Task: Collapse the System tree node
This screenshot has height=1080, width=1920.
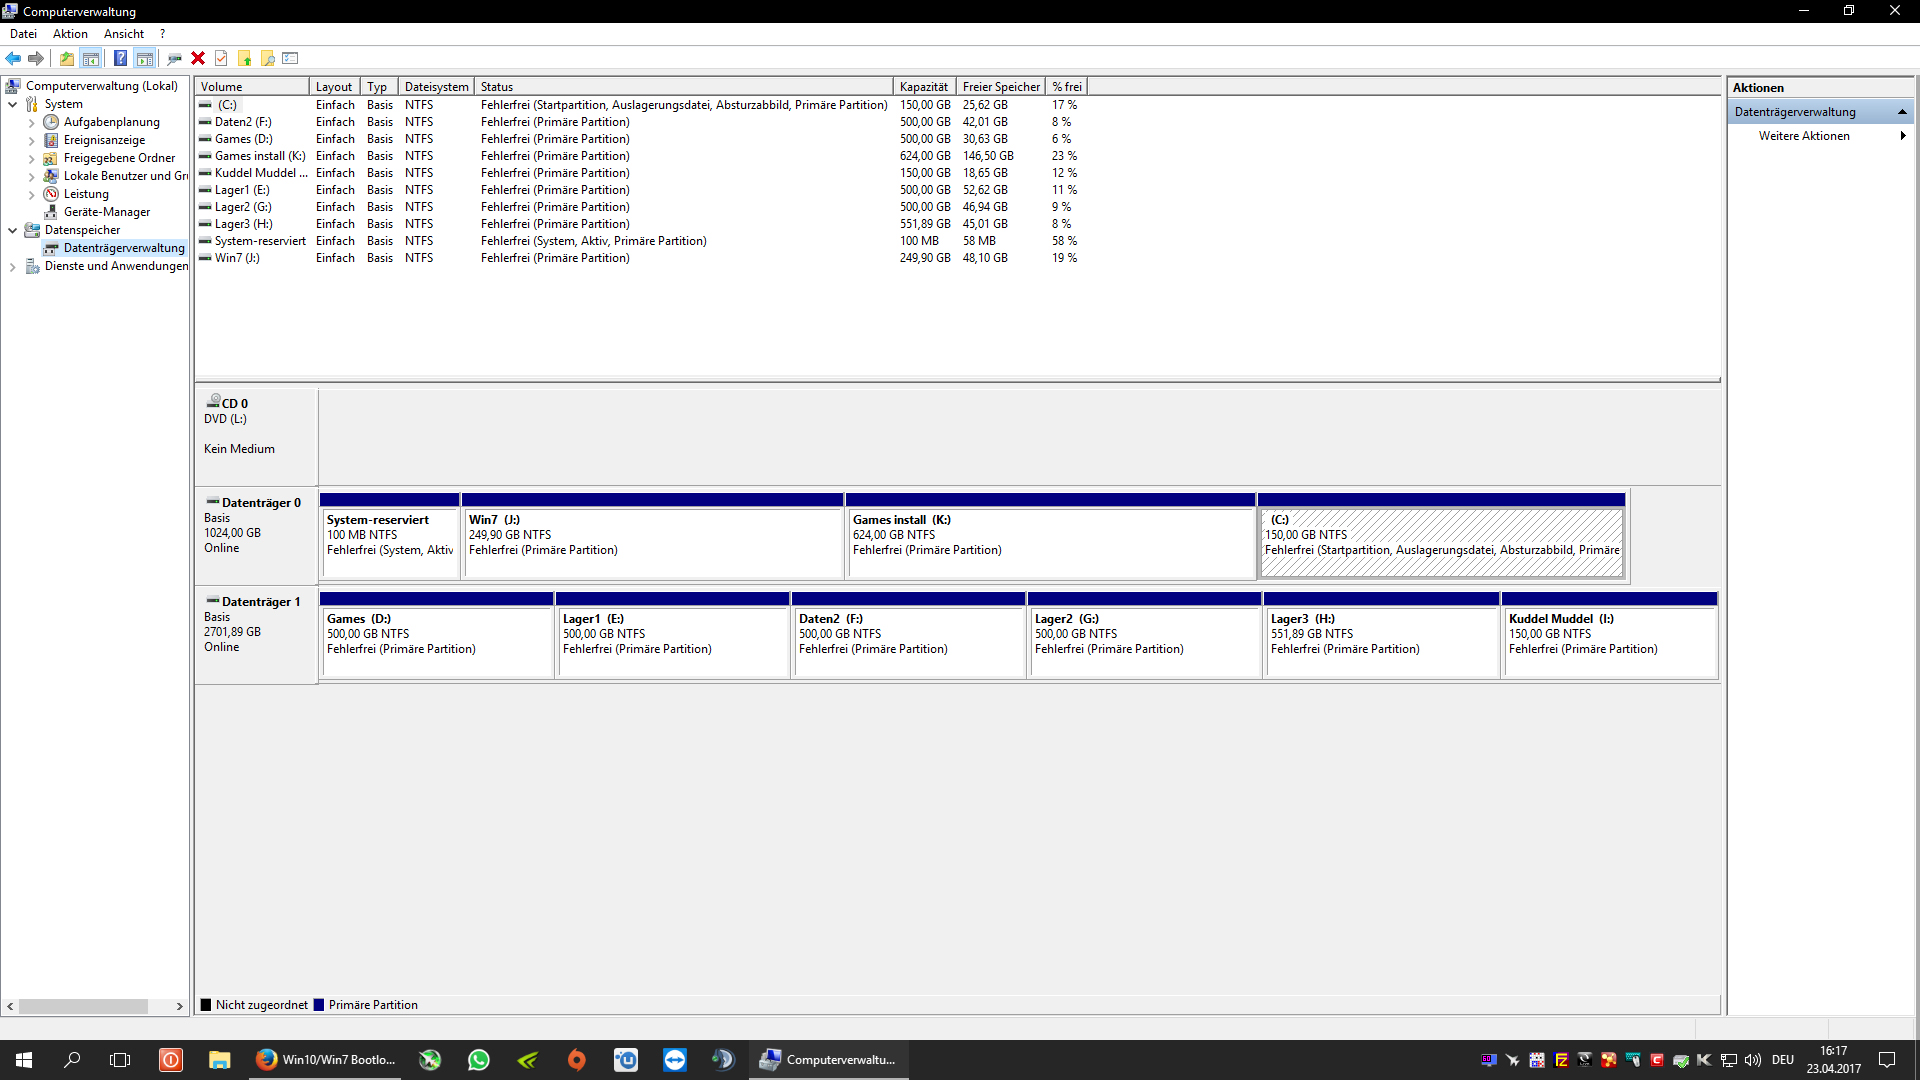Action: point(12,104)
